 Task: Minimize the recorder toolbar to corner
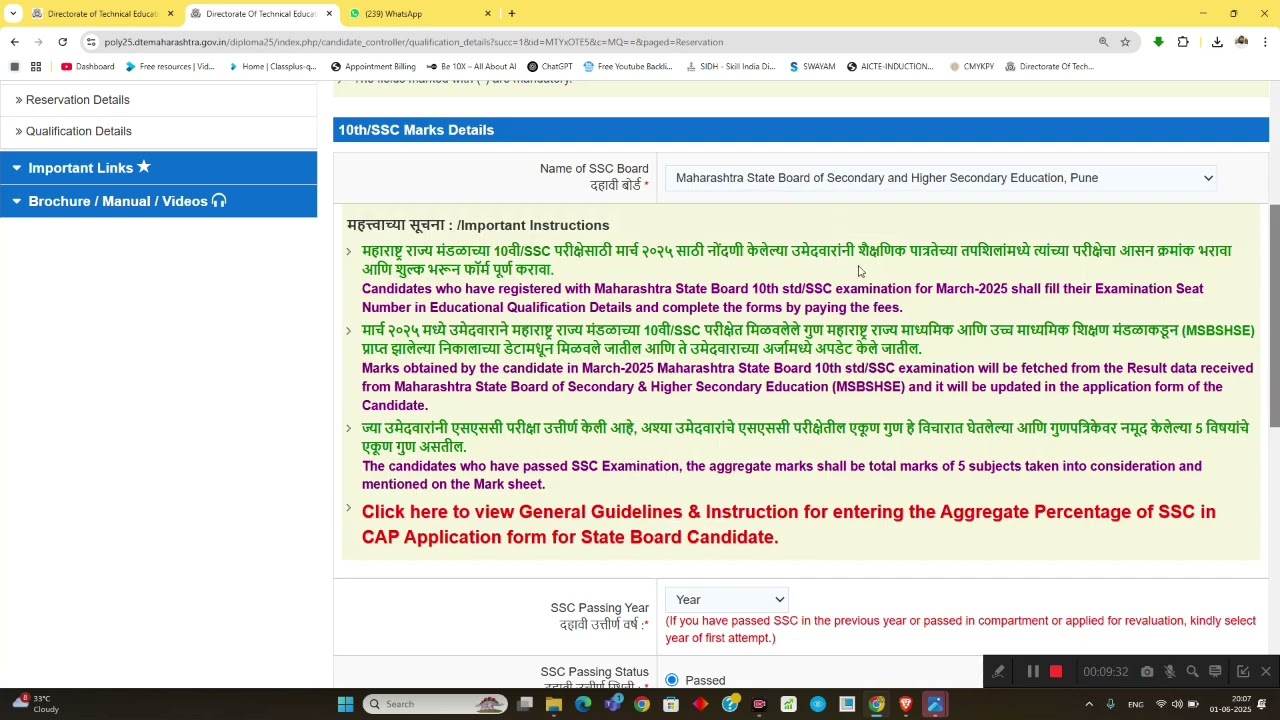pos(1243,672)
